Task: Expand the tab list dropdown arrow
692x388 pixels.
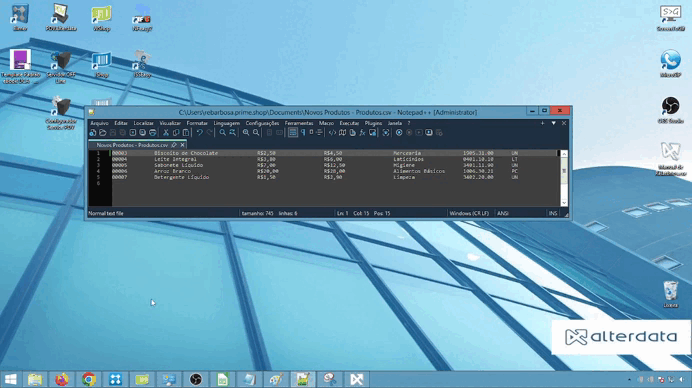Action: [553, 123]
